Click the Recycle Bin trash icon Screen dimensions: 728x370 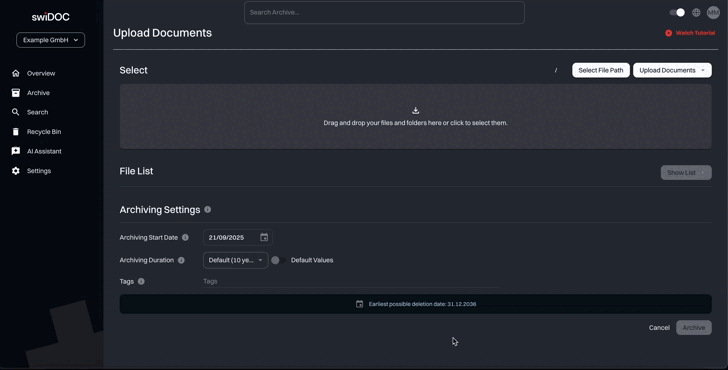click(16, 132)
